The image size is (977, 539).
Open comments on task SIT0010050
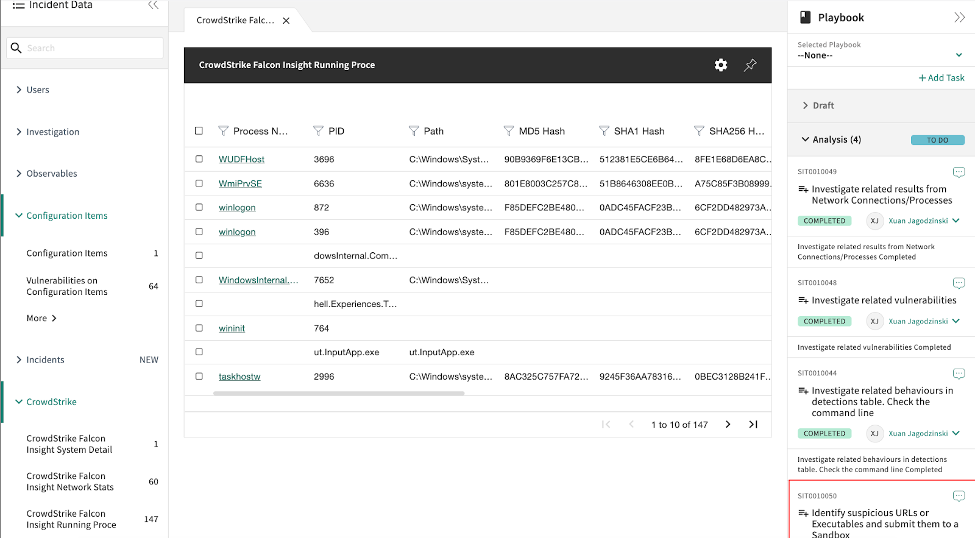(x=959, y=496)
